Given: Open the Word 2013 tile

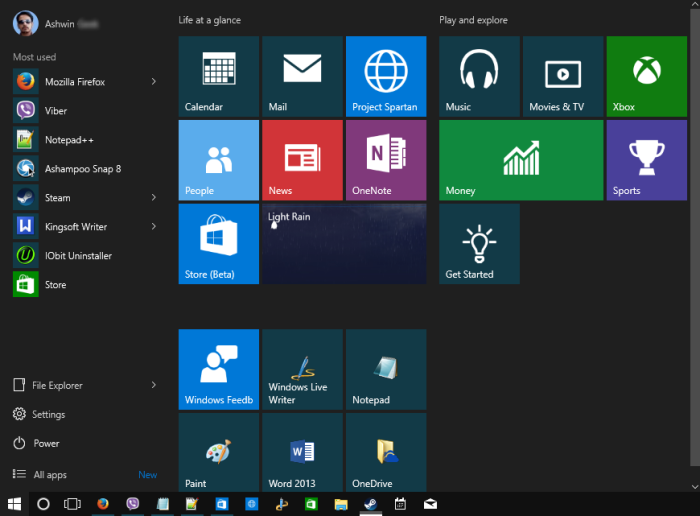Looking at the screenshot, I should 302,453.
